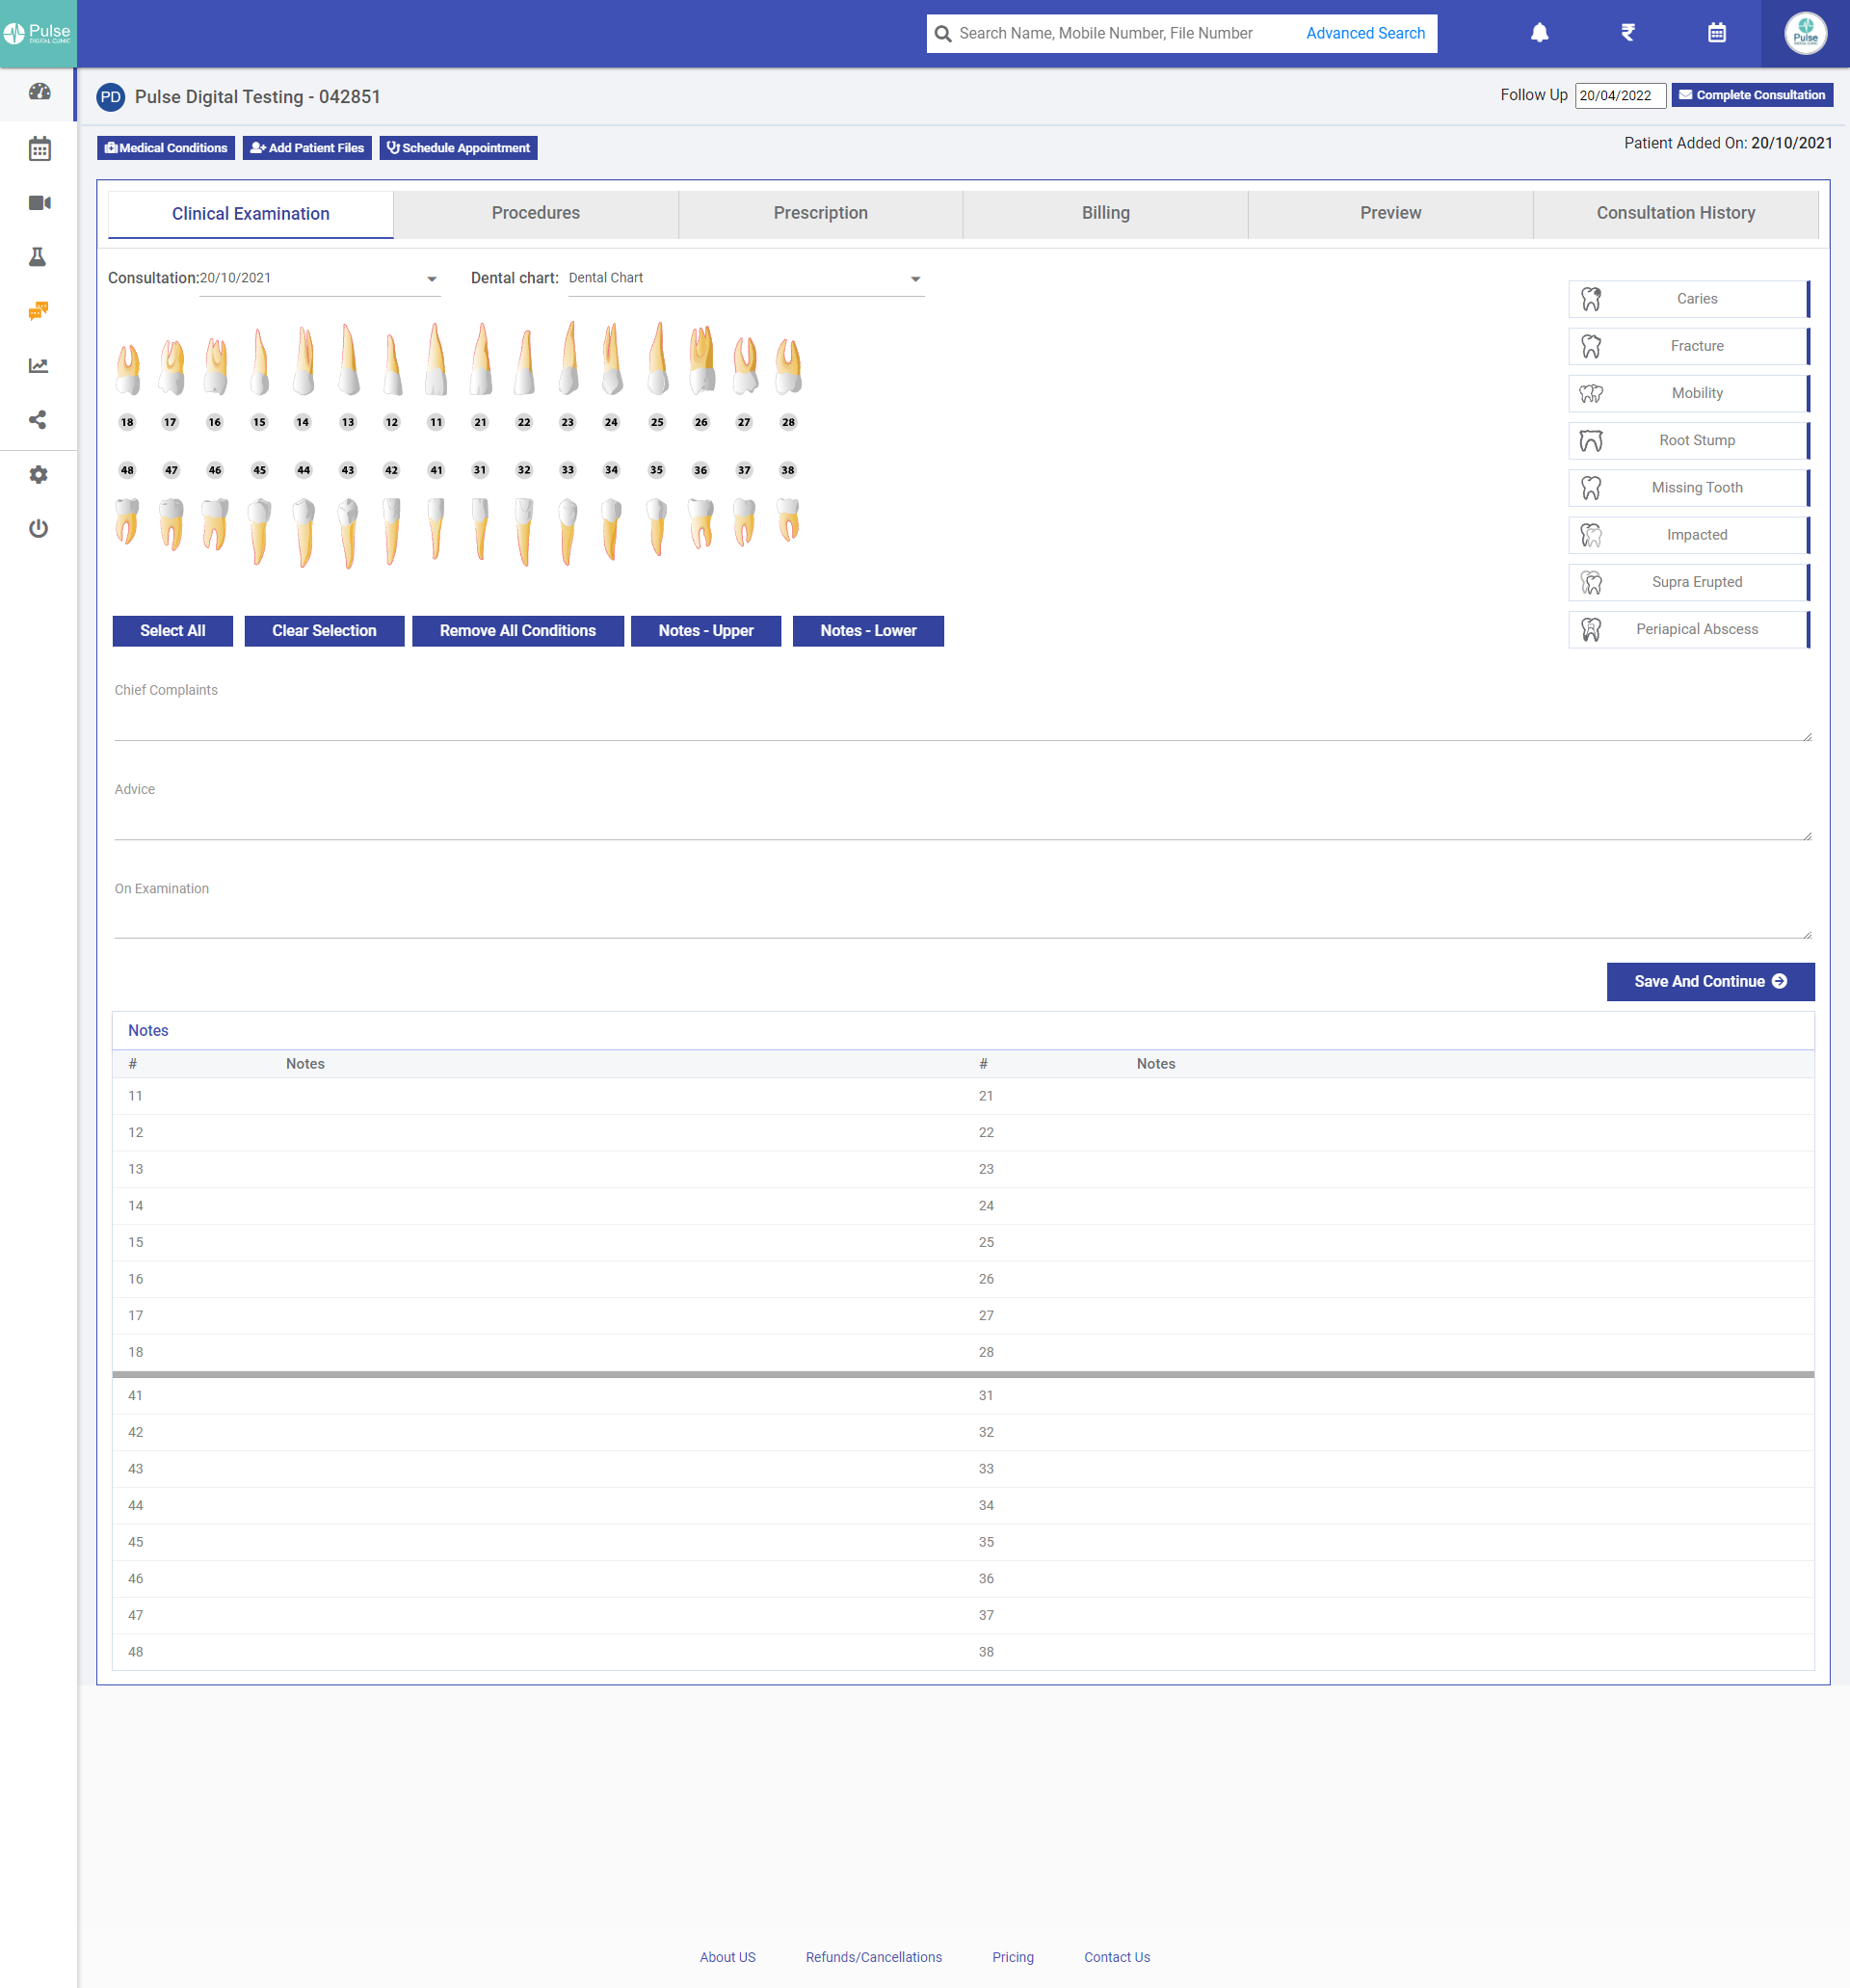This screenshot has height=1988, width=1850.
Task: Click the Follow Up date field
Action: click(x=1619, y=95)
